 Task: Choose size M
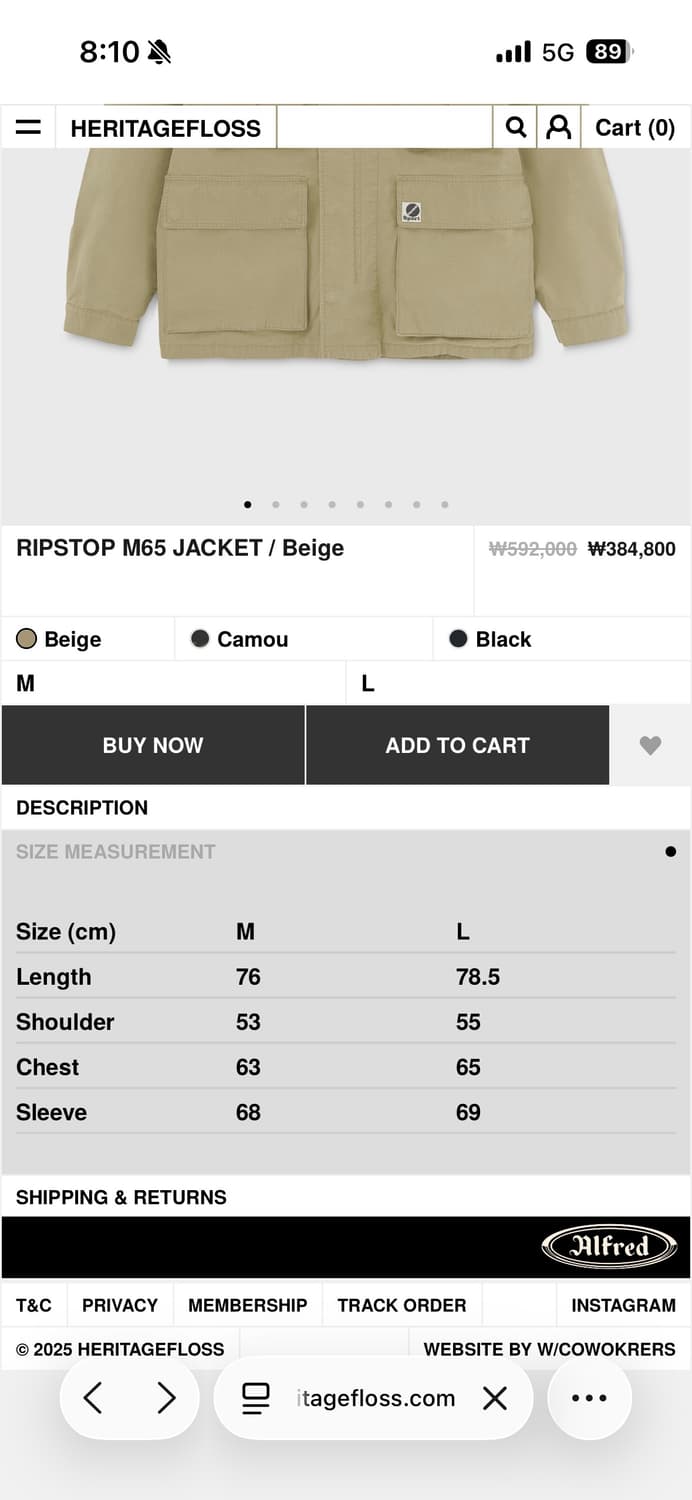coord(26,684)
